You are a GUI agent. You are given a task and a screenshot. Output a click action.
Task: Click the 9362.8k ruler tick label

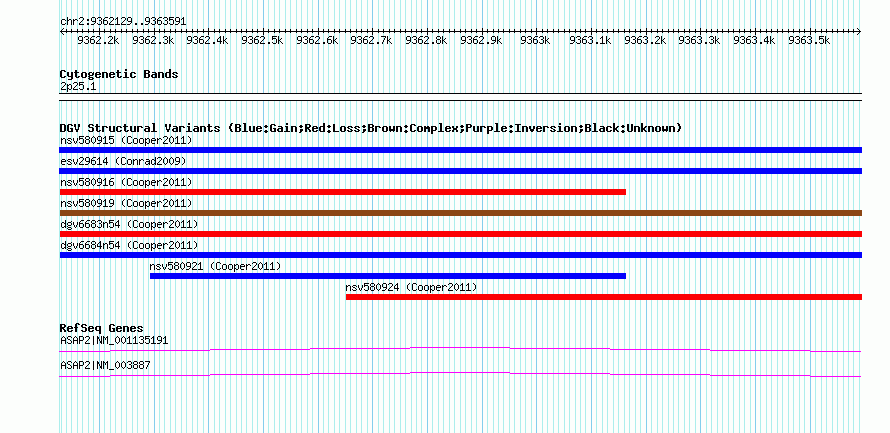(x=426, y=40)
